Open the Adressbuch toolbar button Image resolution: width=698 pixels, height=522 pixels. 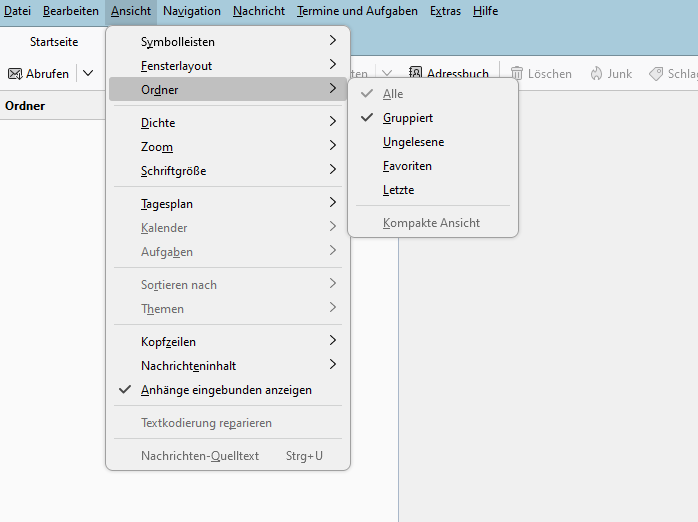[x=448, y=74]
